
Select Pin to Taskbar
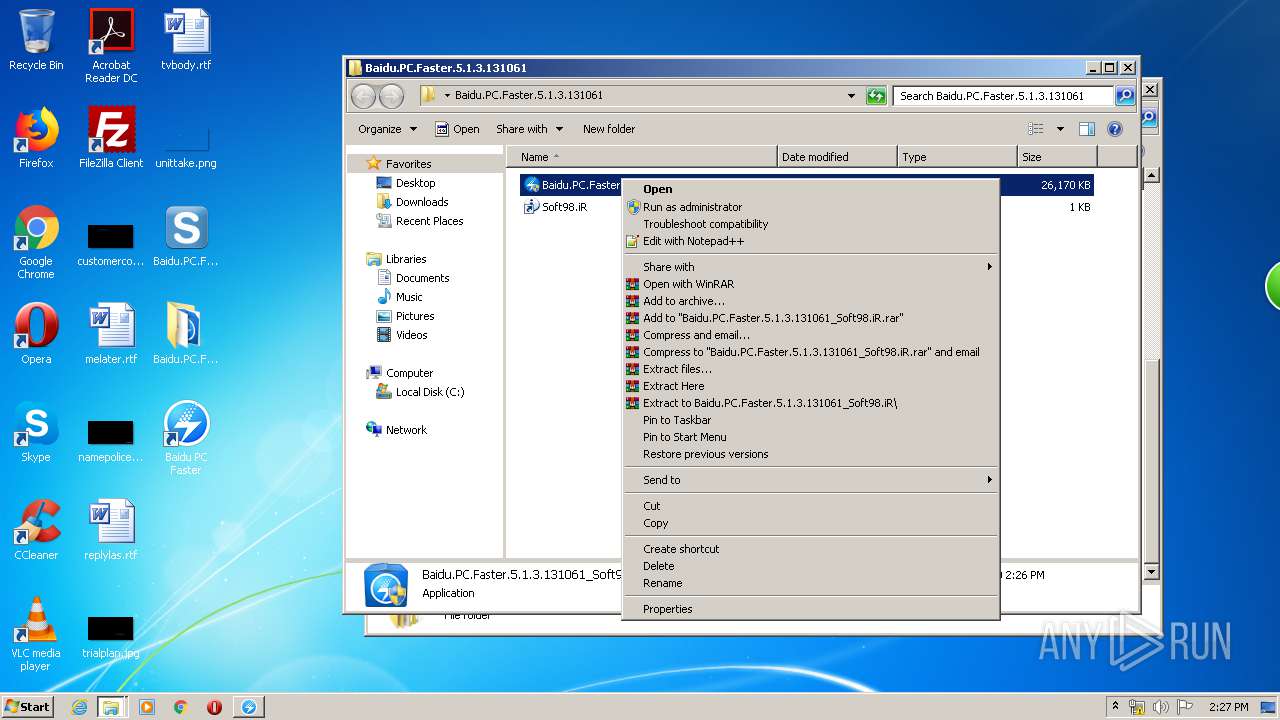[x=810, y=420]
